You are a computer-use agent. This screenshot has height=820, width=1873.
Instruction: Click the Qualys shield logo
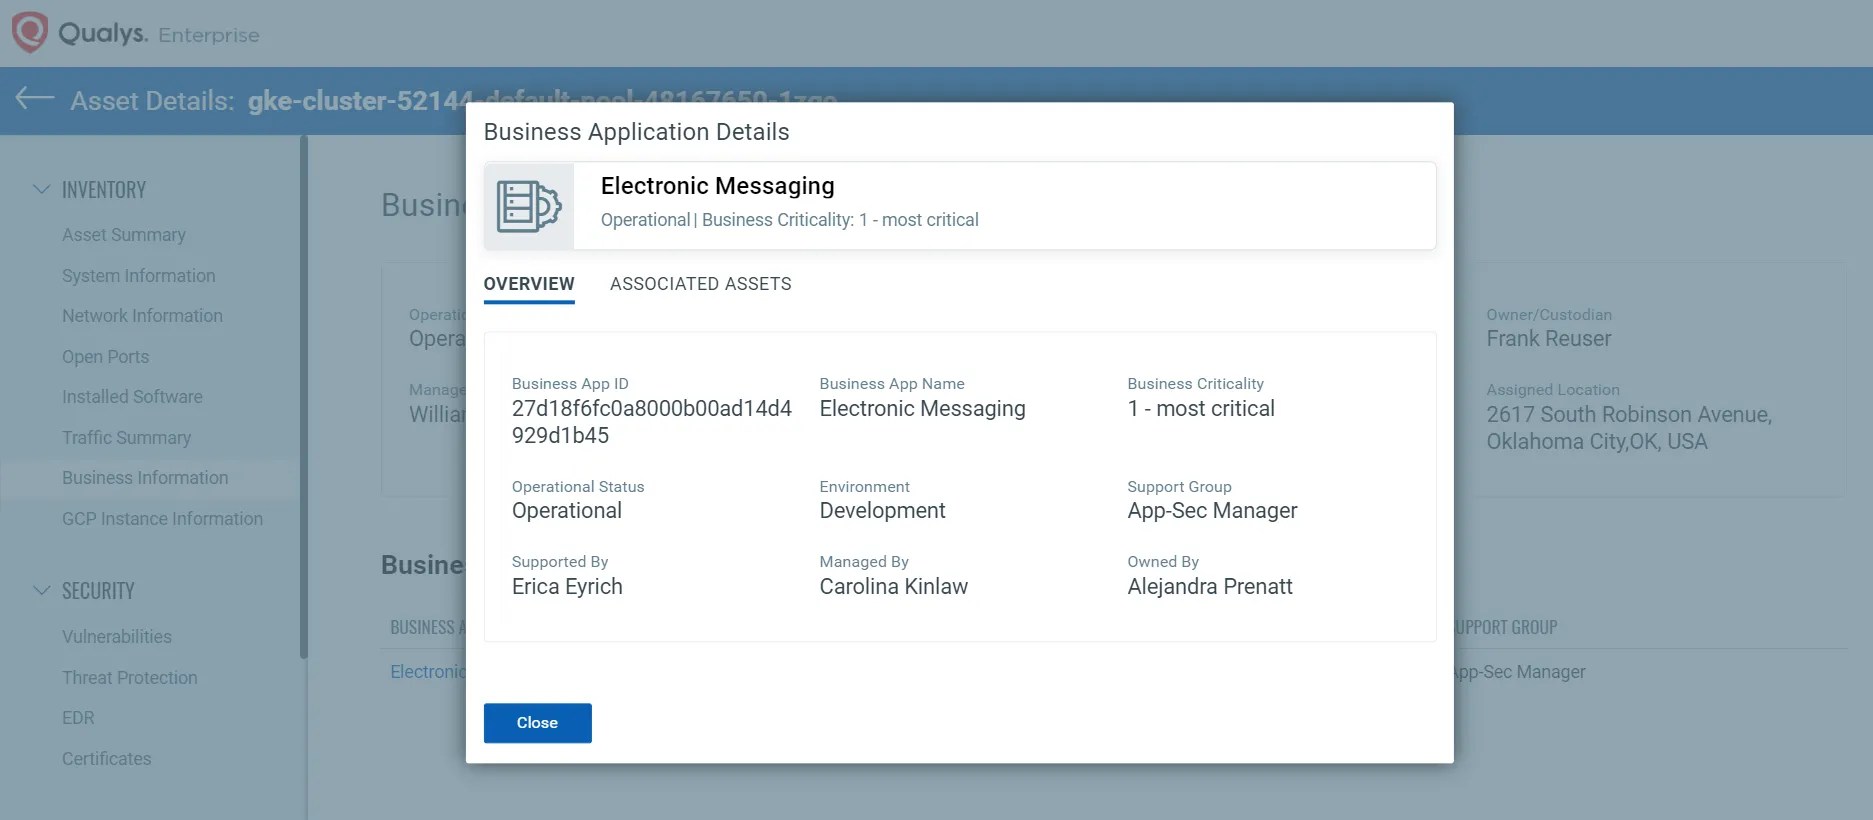29,32
